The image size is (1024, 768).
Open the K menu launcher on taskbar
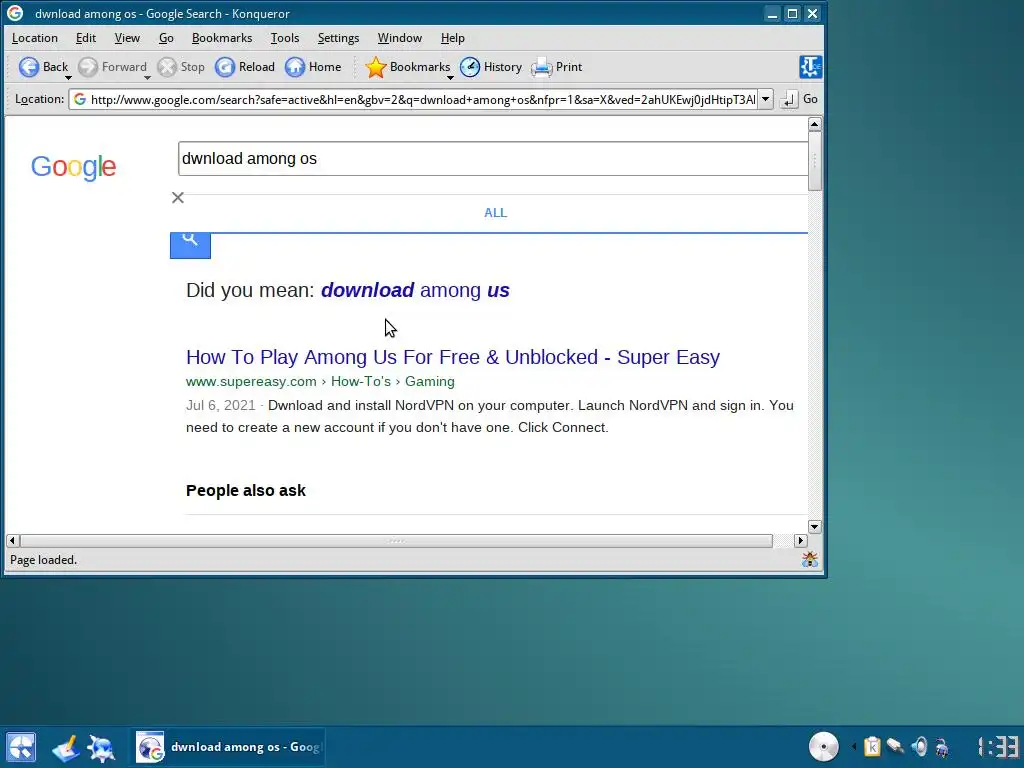(x=21, y=748)
